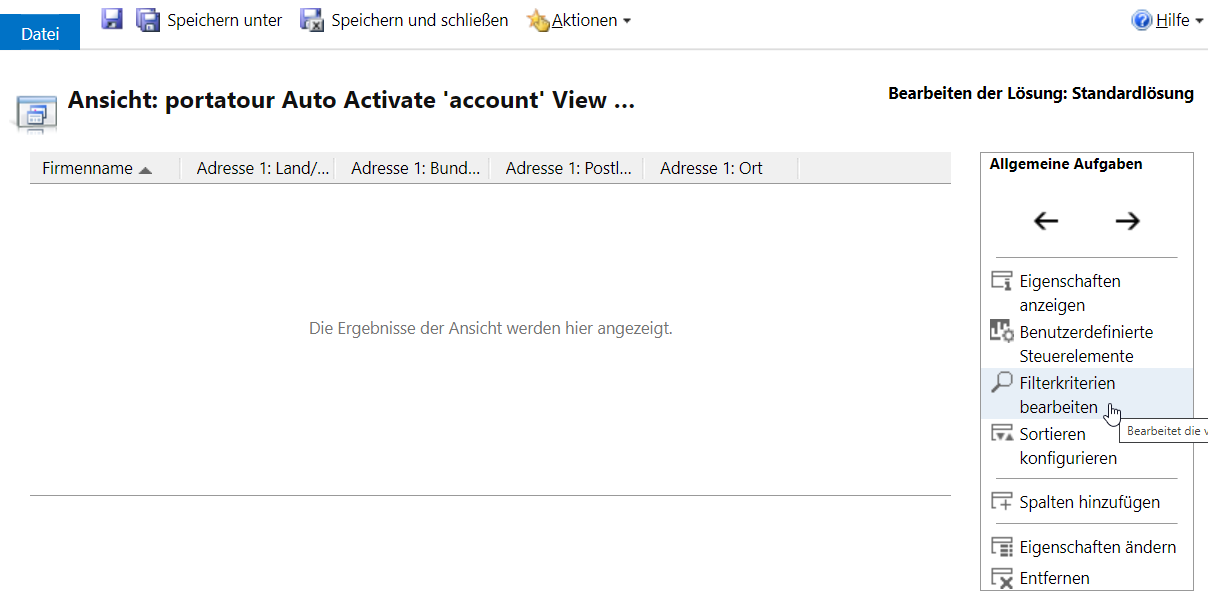The width and height of the screenshot is (1208, 599).
Task: Click the Sortieren konfigurieren icon
Action: click(x=1001, y=434)
